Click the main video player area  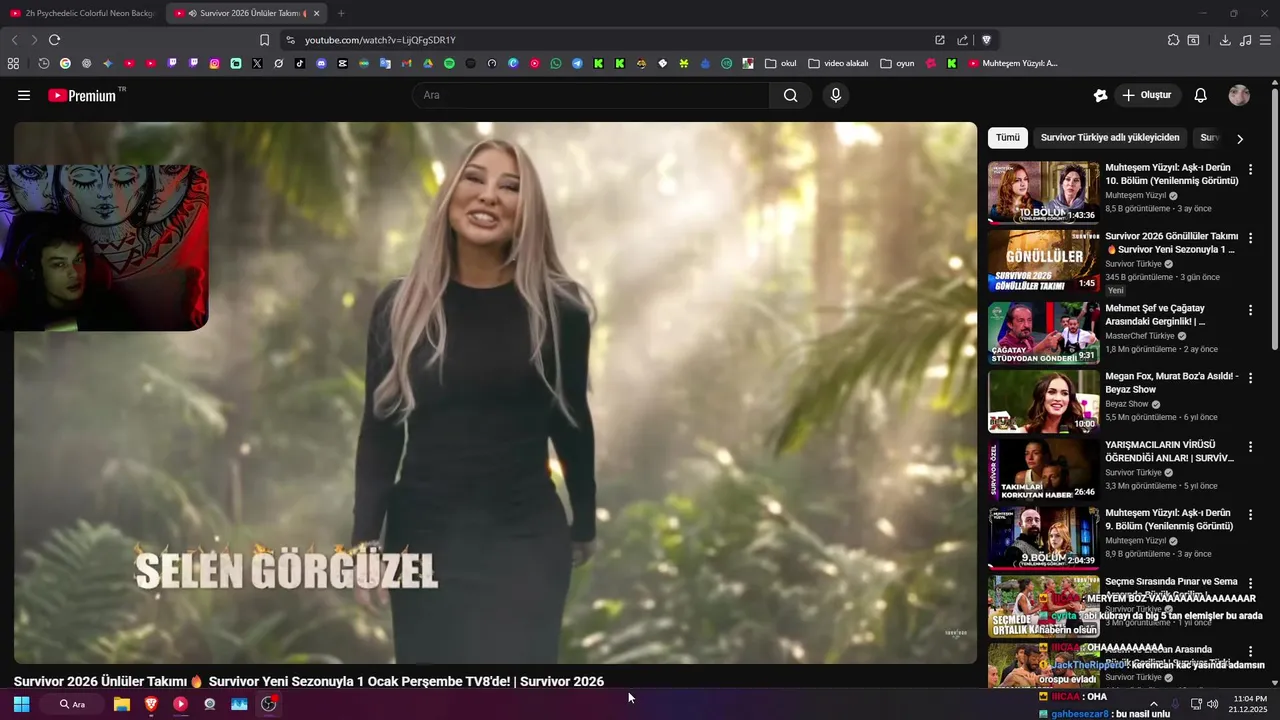coord(495,393)
